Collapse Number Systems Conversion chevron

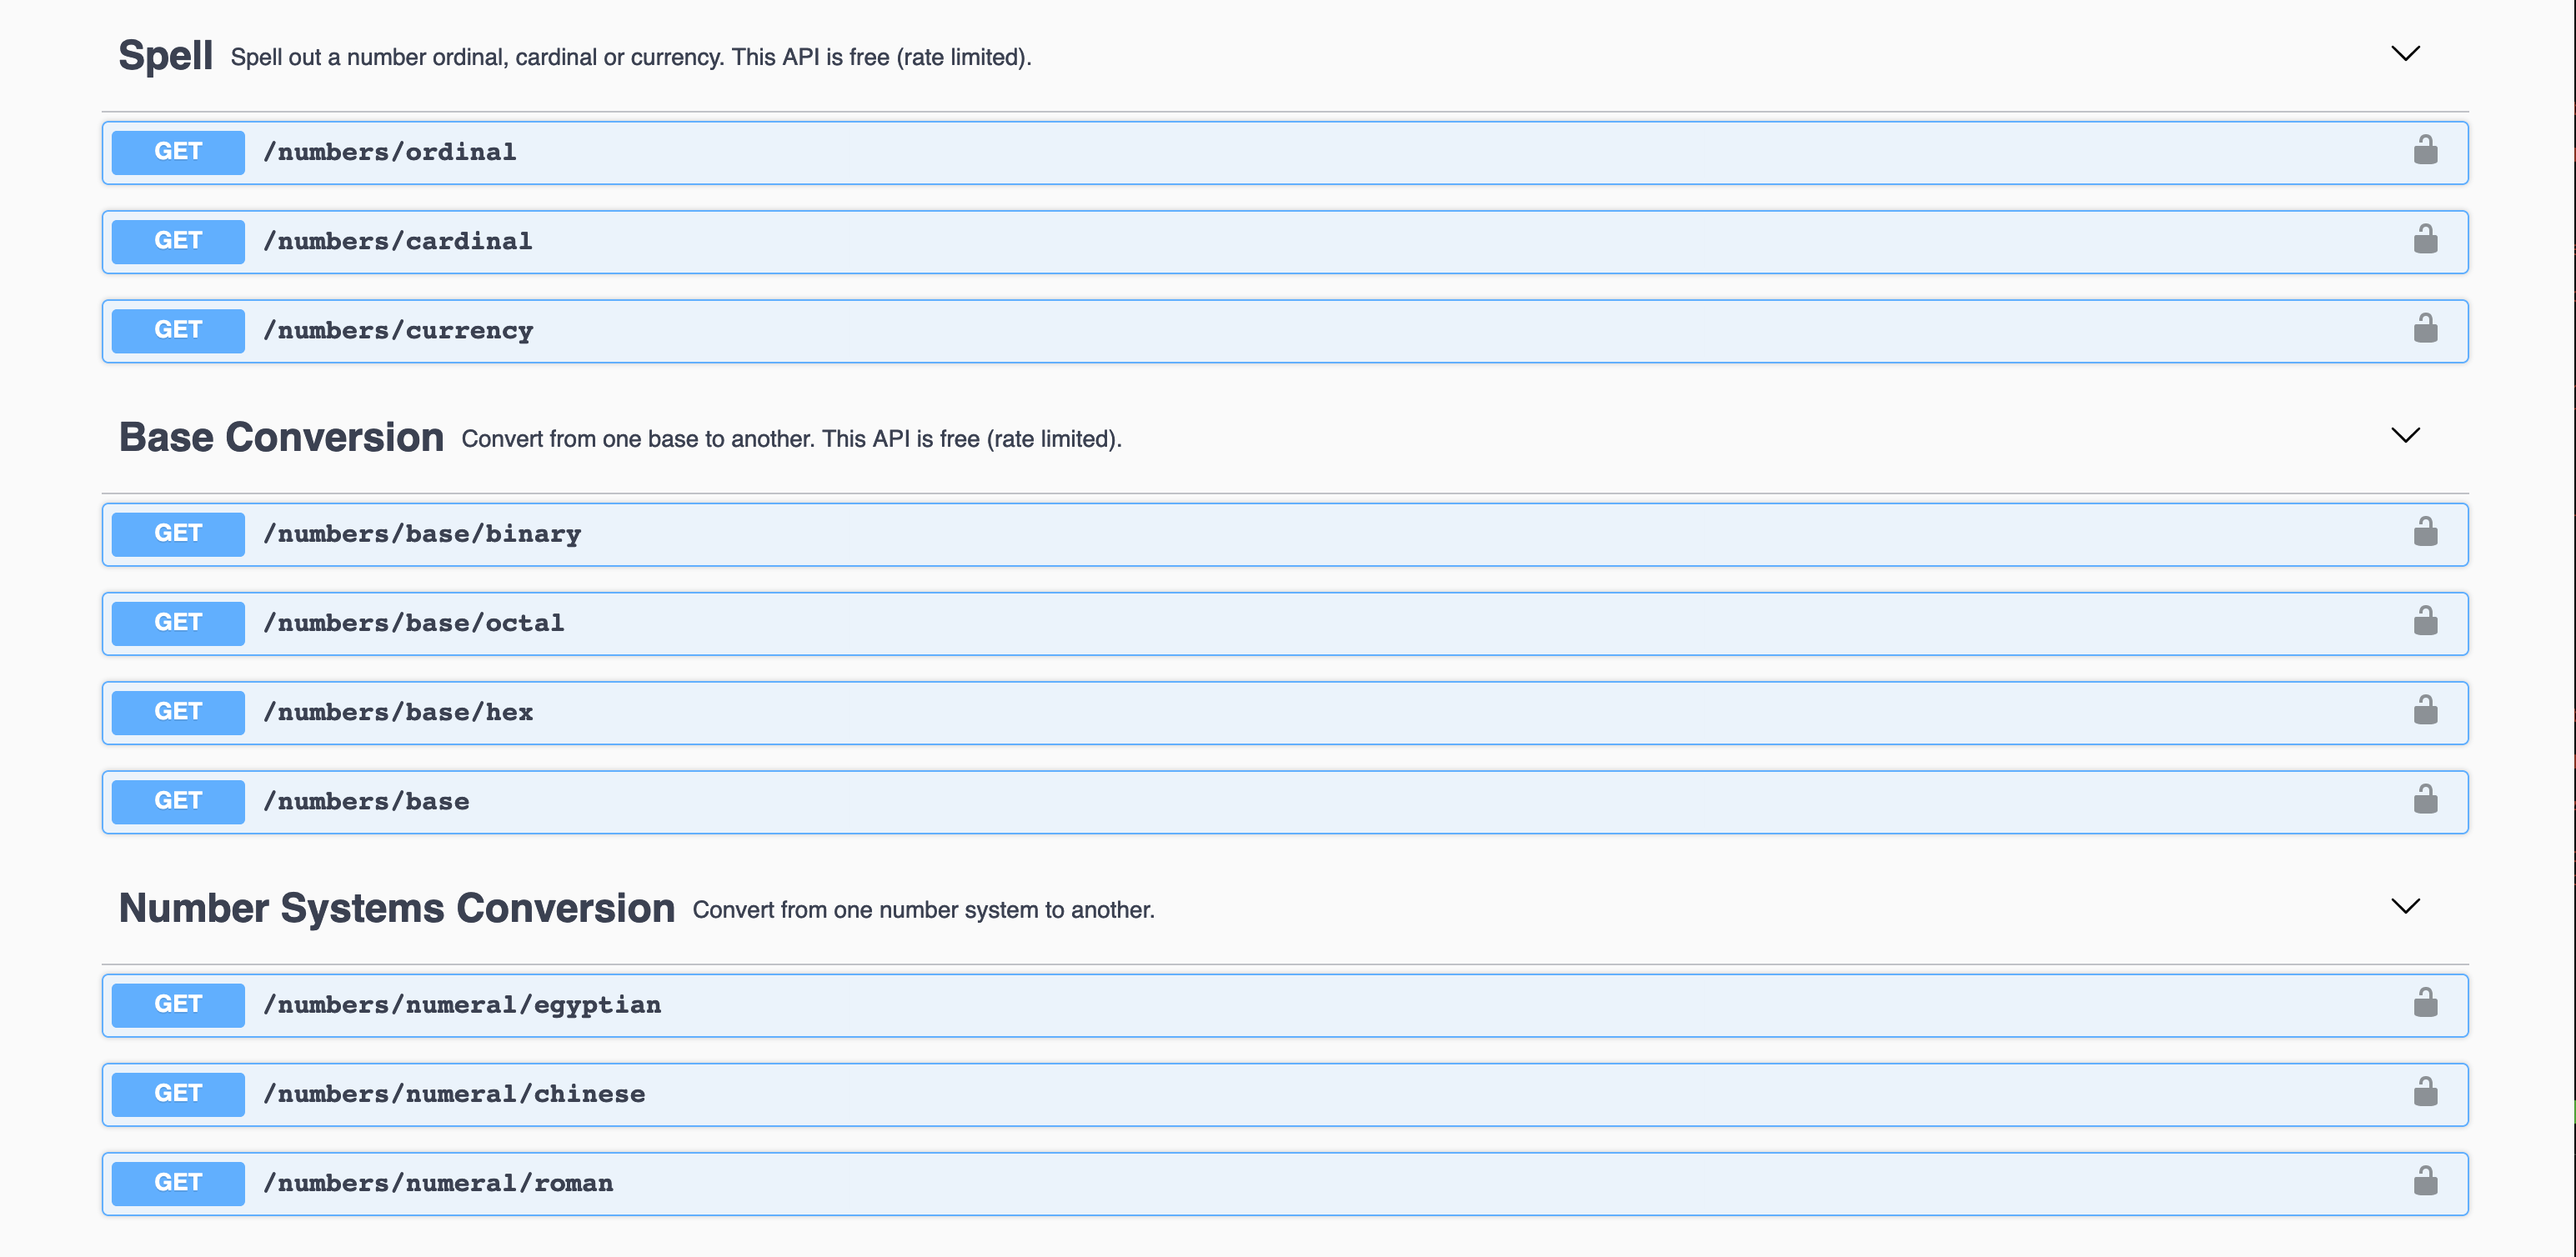click(2405, 906)
